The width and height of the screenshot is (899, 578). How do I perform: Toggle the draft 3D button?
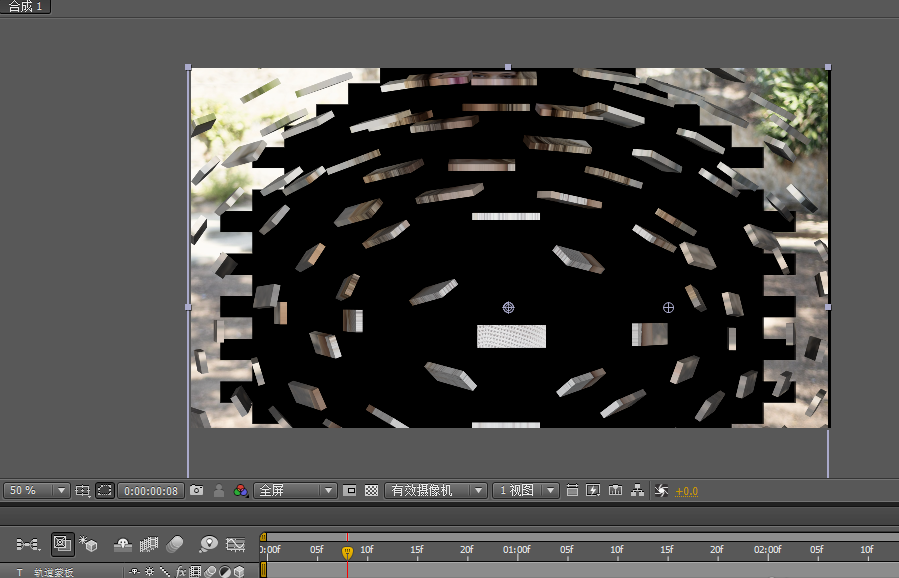(88, 544)
